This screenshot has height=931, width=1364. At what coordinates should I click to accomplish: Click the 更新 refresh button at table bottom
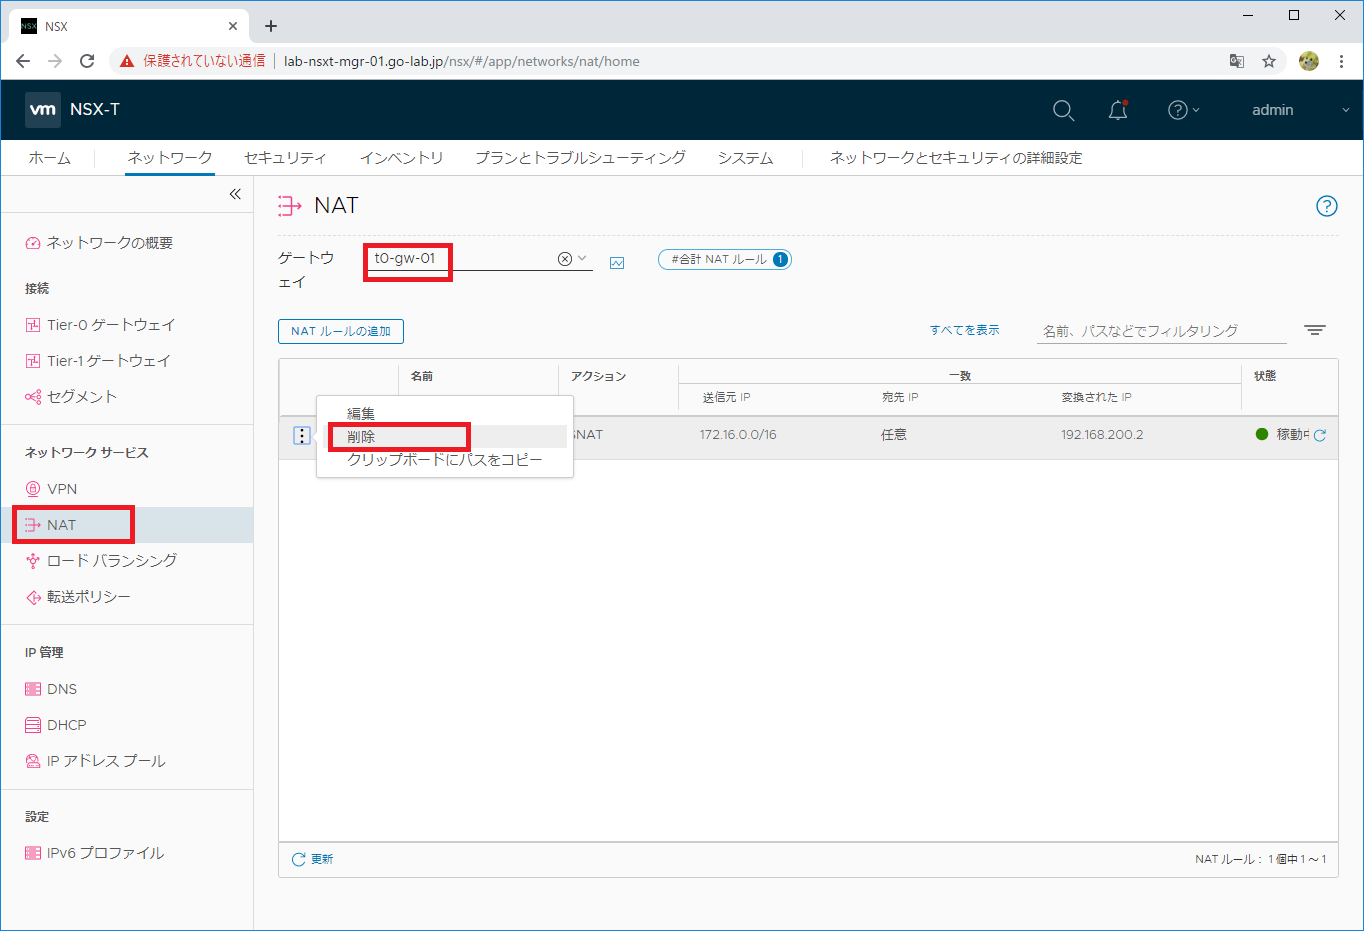click(312, 859)
